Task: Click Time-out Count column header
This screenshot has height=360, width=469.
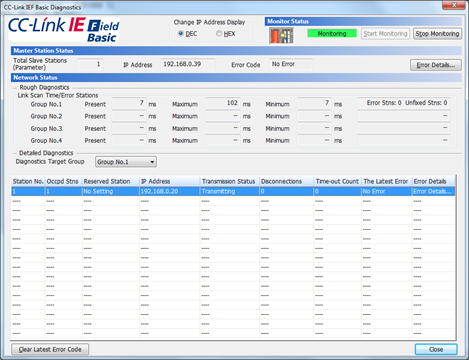Action: coord(337,181)
